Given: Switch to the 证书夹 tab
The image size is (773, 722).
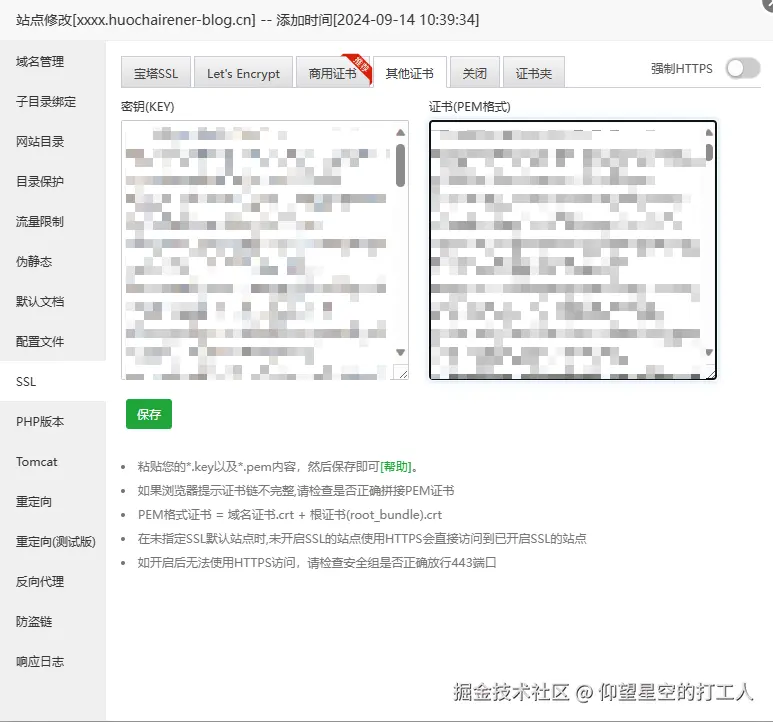Looking at the screenshot, I should (x=533, y=73).
